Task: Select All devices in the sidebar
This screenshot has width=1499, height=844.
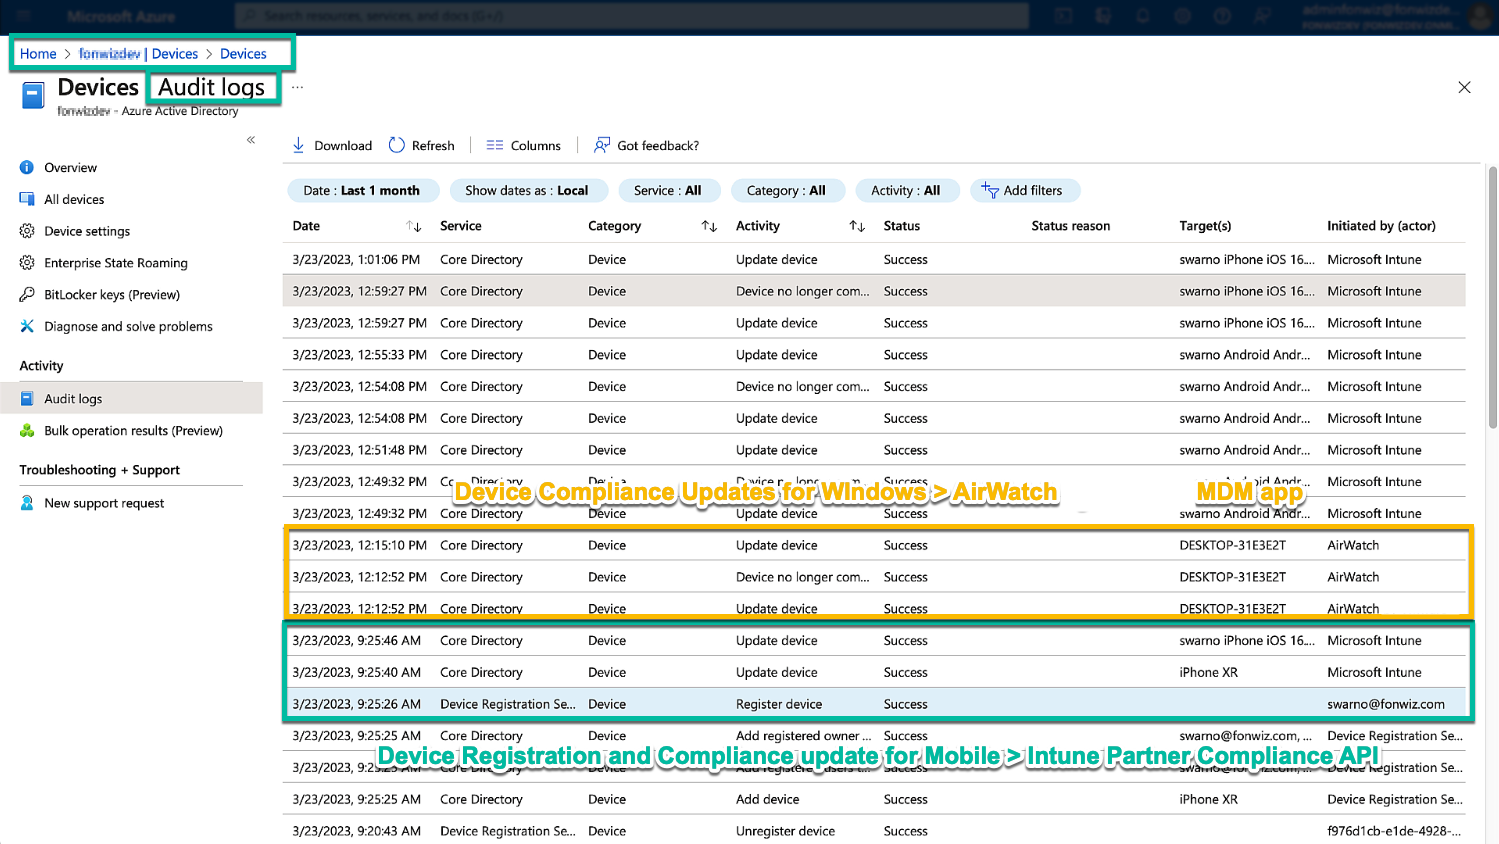Action: click(x=74, y=200)
